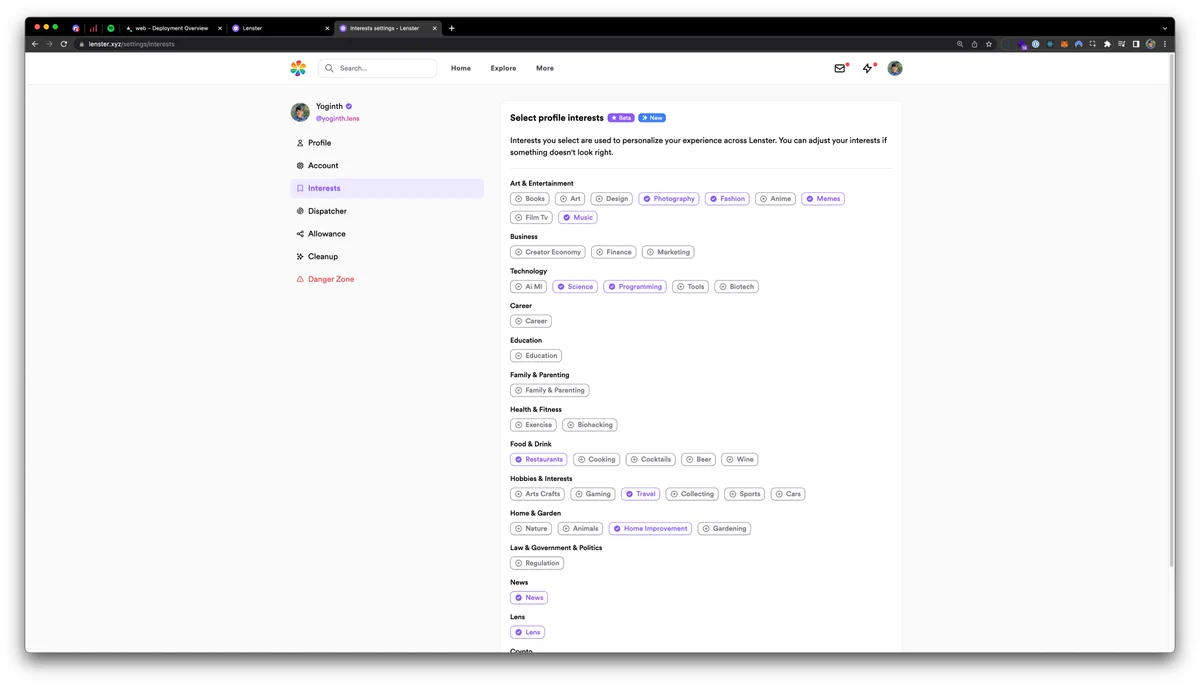Add the Books interest
The image size is (1200, 686).
tap(530, 199)
